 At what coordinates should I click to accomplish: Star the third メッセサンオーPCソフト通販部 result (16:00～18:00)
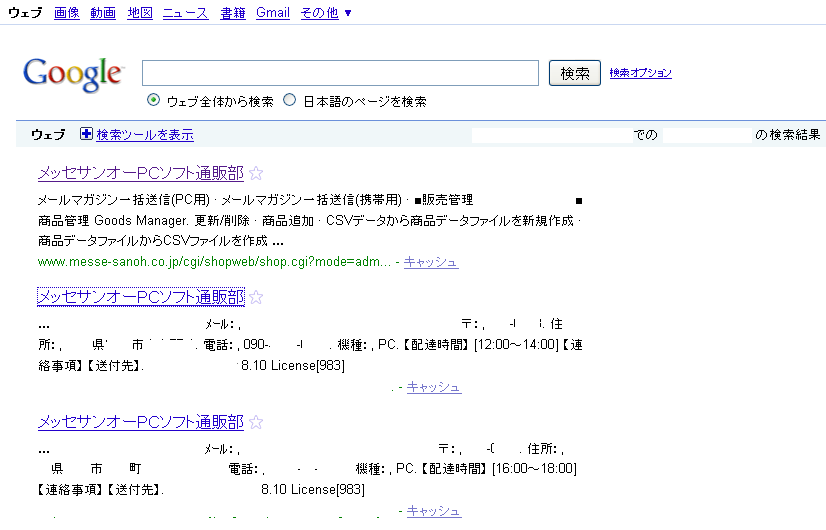pyautogui.click(x=256, y=422)
